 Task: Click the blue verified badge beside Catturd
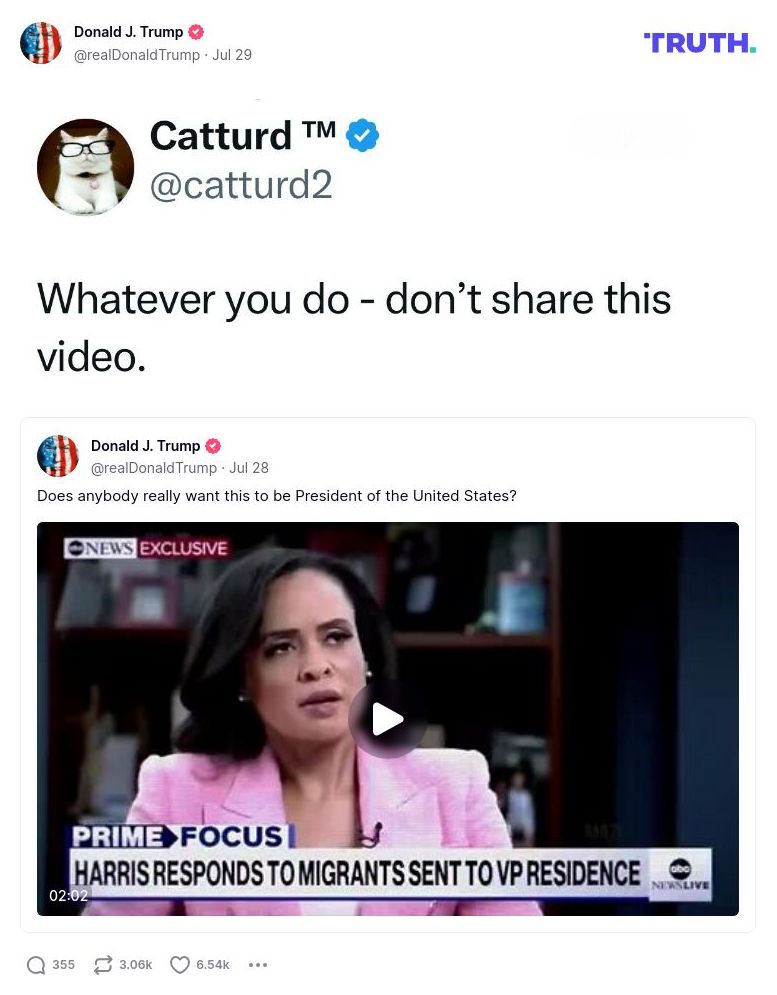pos(362,135)
